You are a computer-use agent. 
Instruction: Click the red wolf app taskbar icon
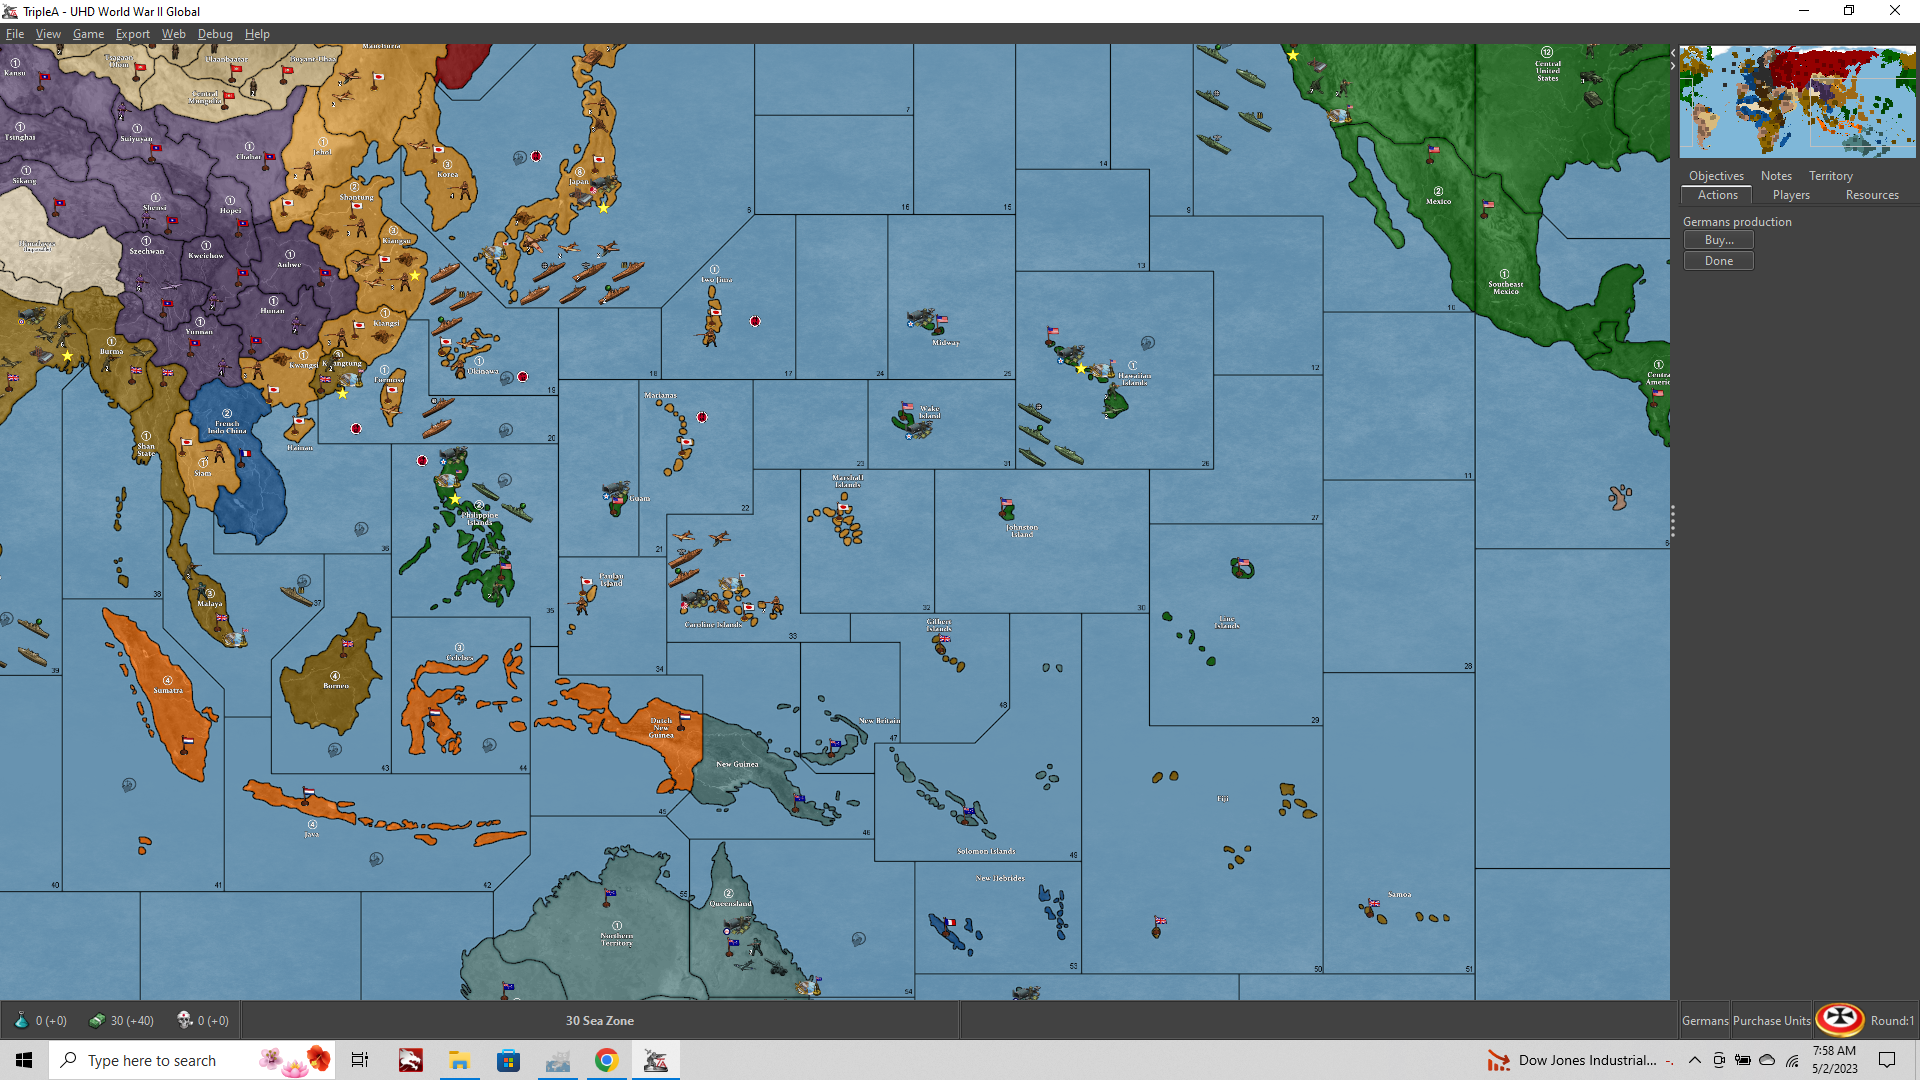[x=410, y=1060]
